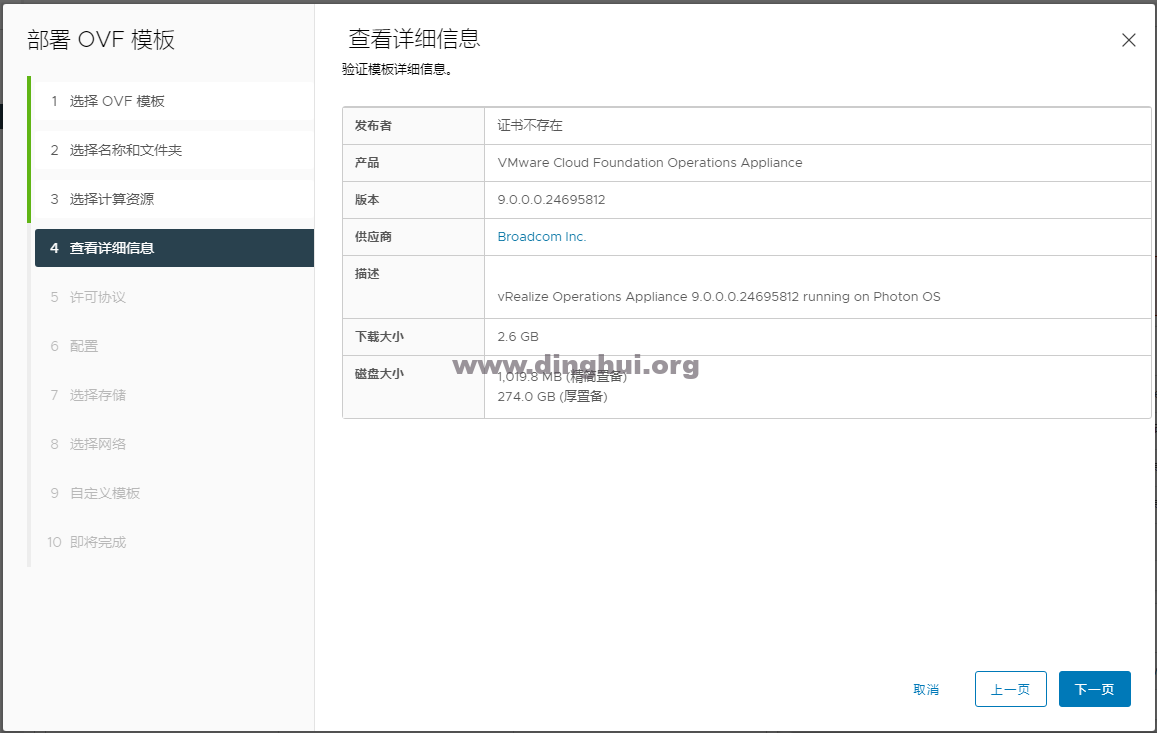
Task: Select step 8 选择网络
Action: (x=174, y=444)
